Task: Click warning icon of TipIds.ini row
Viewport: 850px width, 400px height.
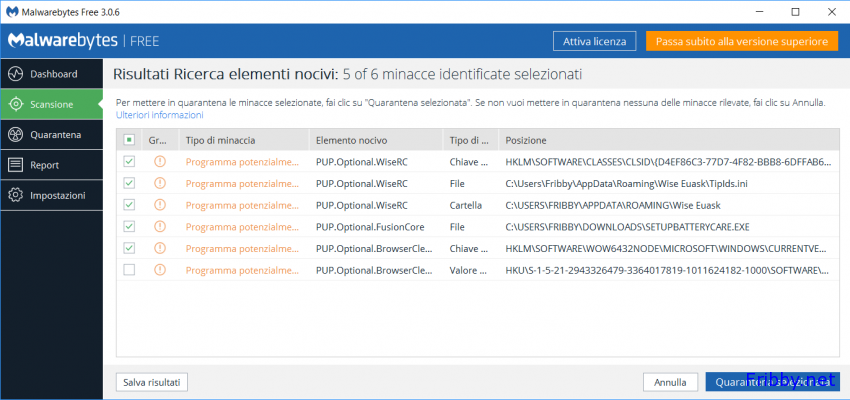Action: [159, 183]
